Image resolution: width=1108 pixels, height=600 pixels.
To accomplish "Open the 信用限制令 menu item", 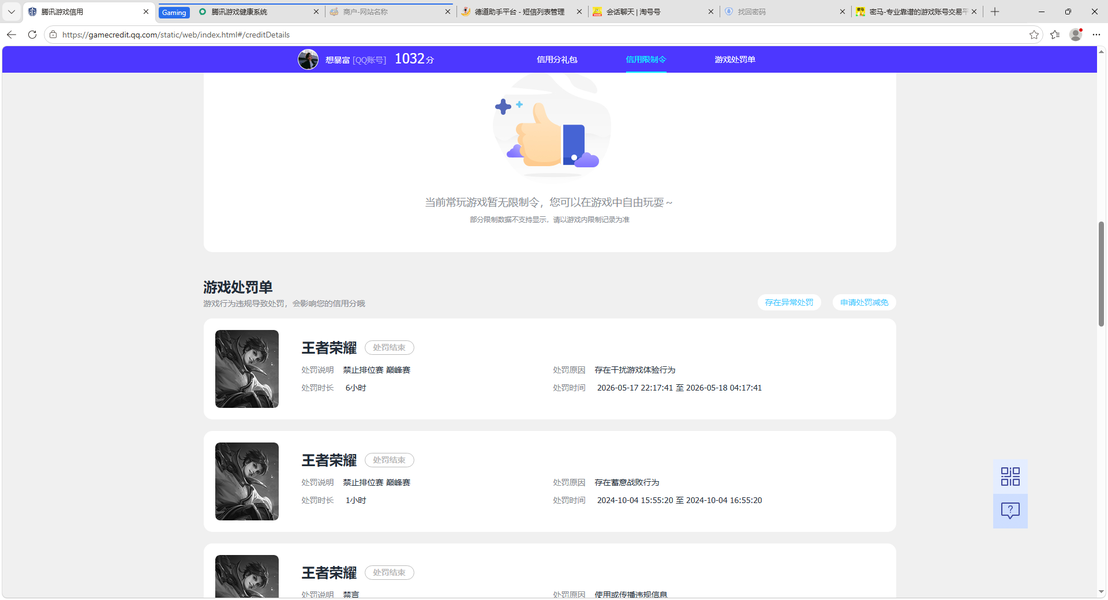I will click(x=646, y=59).
